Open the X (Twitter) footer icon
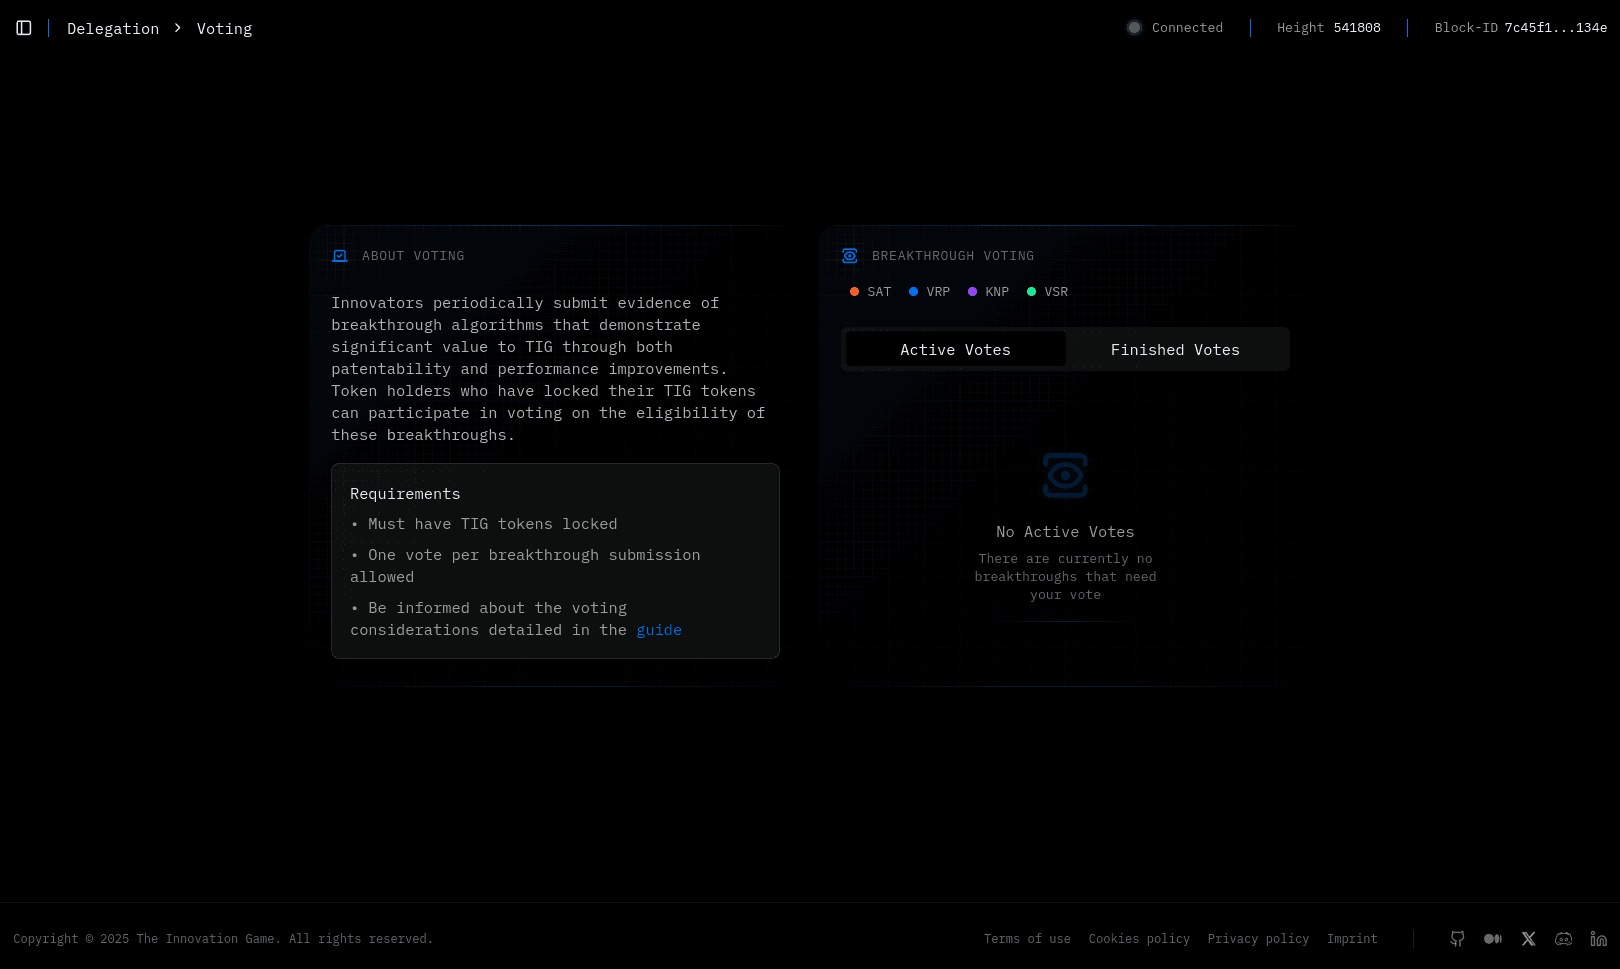 [x=1528, y=939]
